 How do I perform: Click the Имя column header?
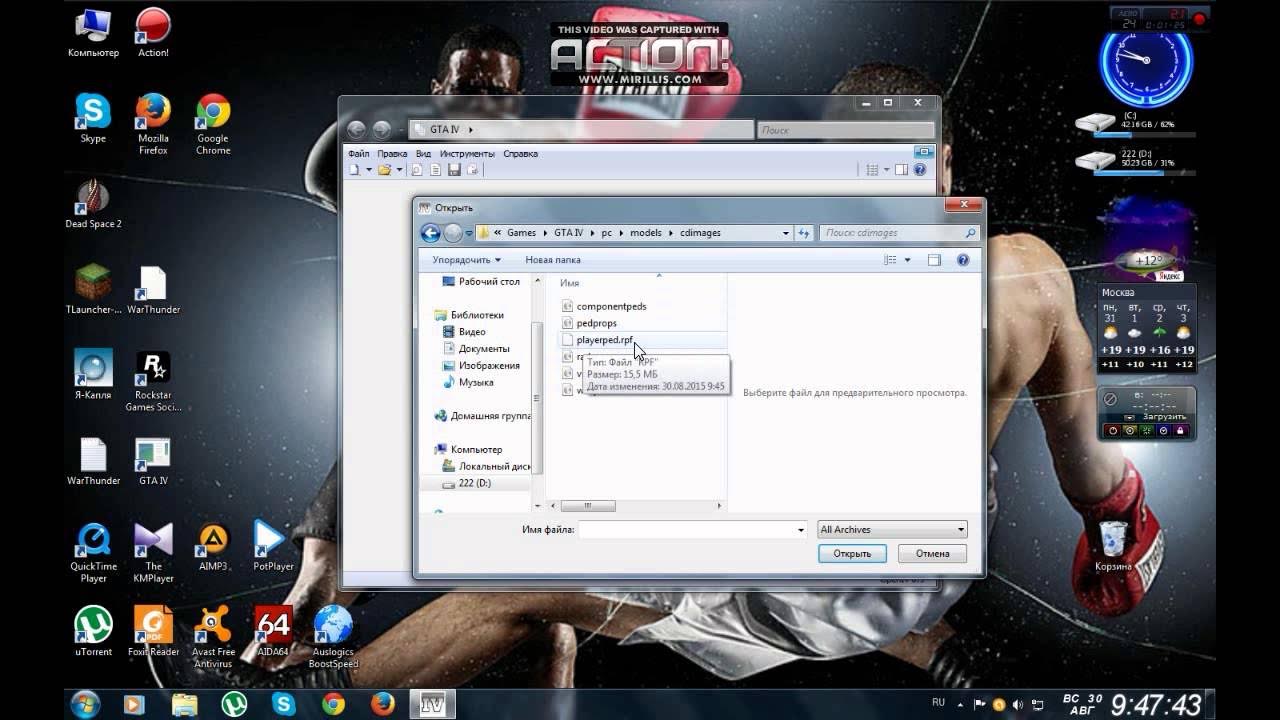coord(570,283)
